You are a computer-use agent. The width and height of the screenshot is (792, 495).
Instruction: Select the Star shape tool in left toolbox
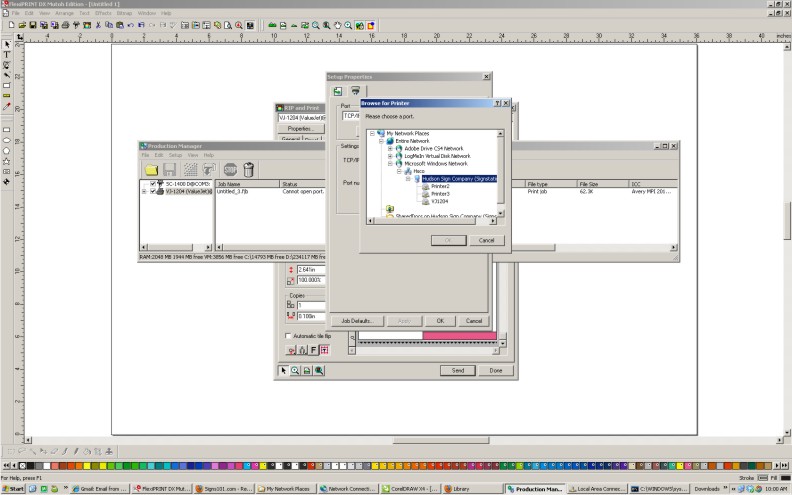7,162
